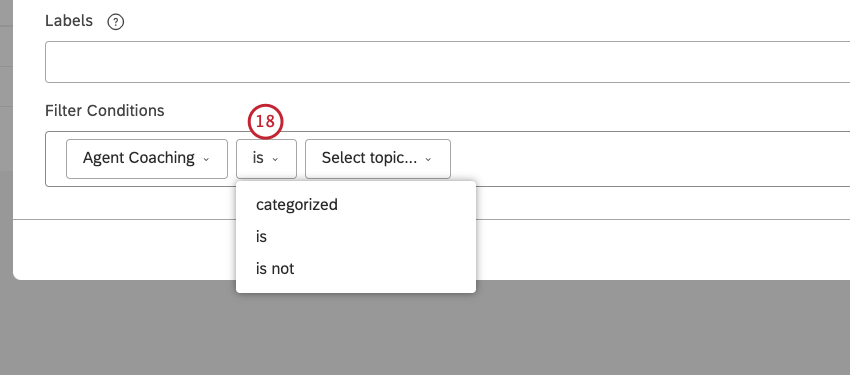The image size is (850, 375).
Task: Click the chevron beside Agent Coaching
Action: [206, 159]
